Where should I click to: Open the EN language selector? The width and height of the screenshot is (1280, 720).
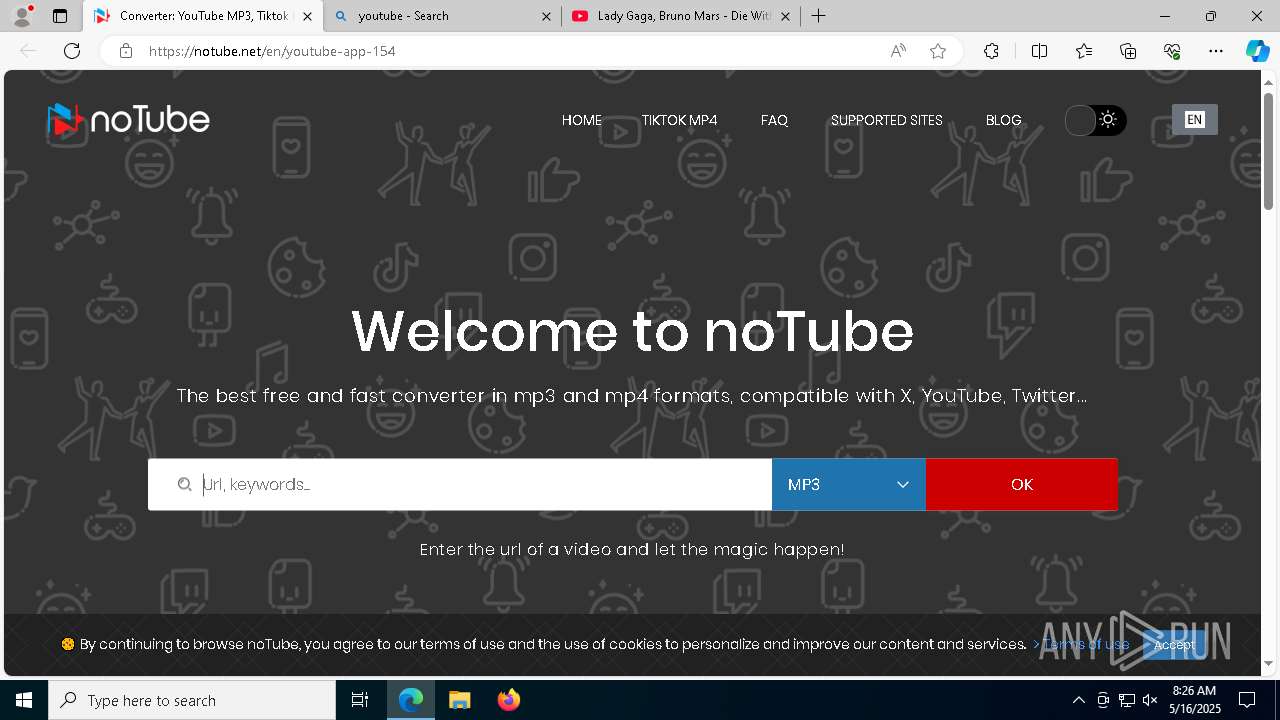(x=1194, y=120)
